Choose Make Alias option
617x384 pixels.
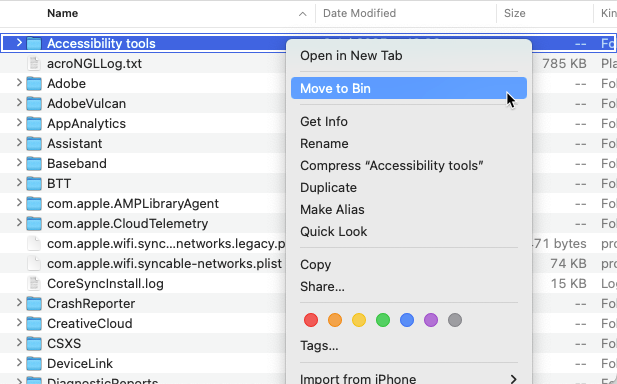tap(332, 210)
